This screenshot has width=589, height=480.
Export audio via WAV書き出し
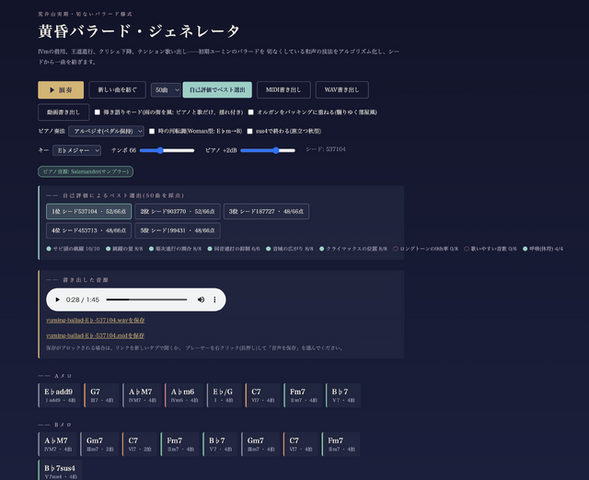pos(342,90)
